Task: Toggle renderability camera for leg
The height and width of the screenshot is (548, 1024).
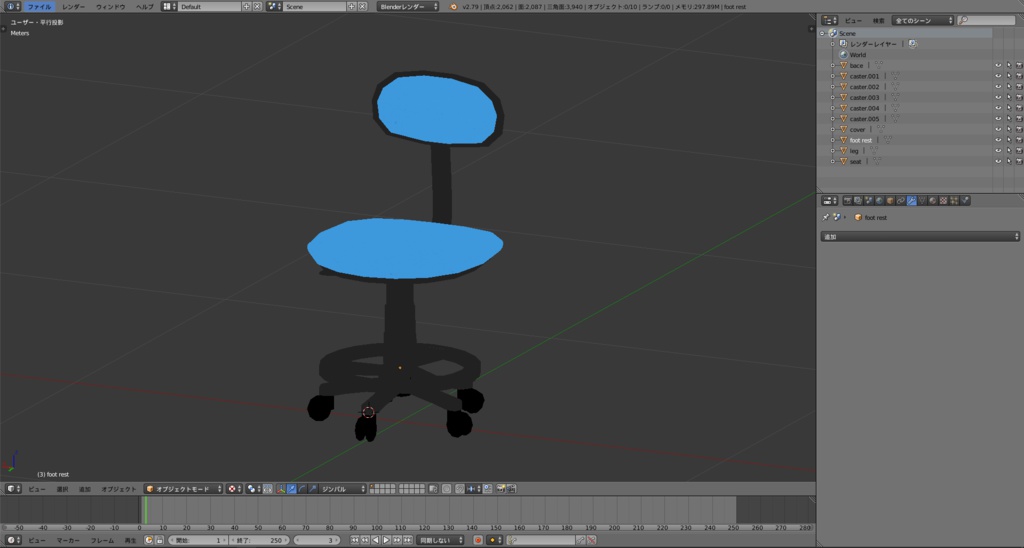Action: coord(1019,151)
